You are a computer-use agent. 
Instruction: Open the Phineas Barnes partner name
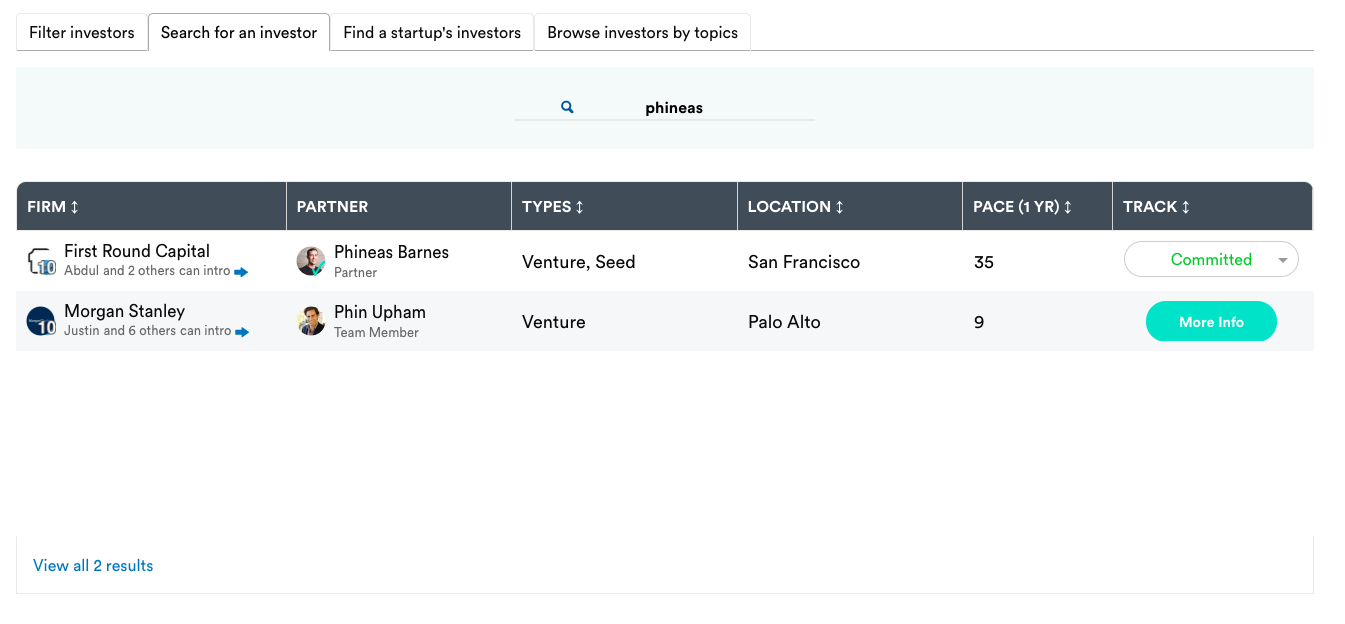click(391, 252)
